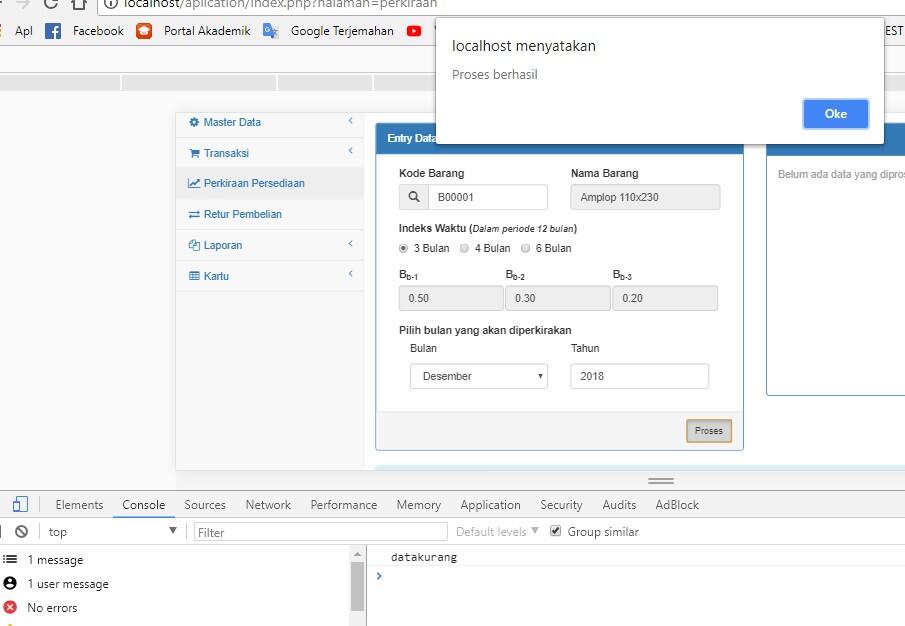Click the Tahun input field showing 2018
Screen dimensions: 905x626
pos(639,376)
